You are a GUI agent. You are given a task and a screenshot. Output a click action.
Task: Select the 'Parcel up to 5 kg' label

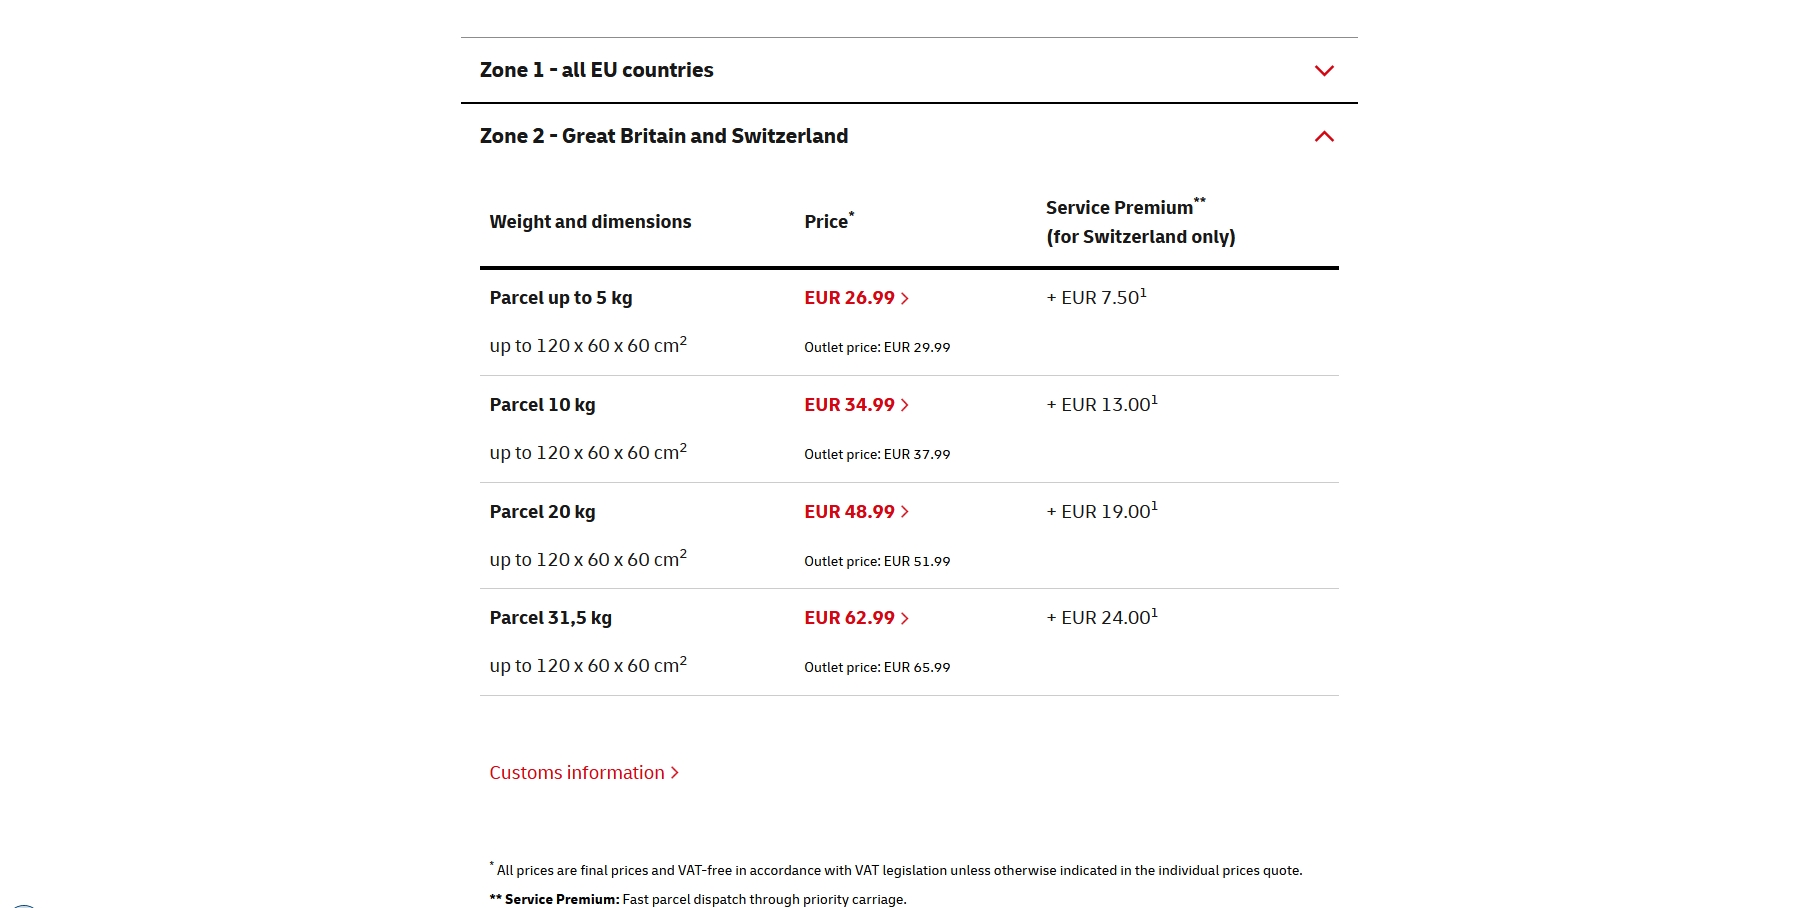(x=561, y=298)
